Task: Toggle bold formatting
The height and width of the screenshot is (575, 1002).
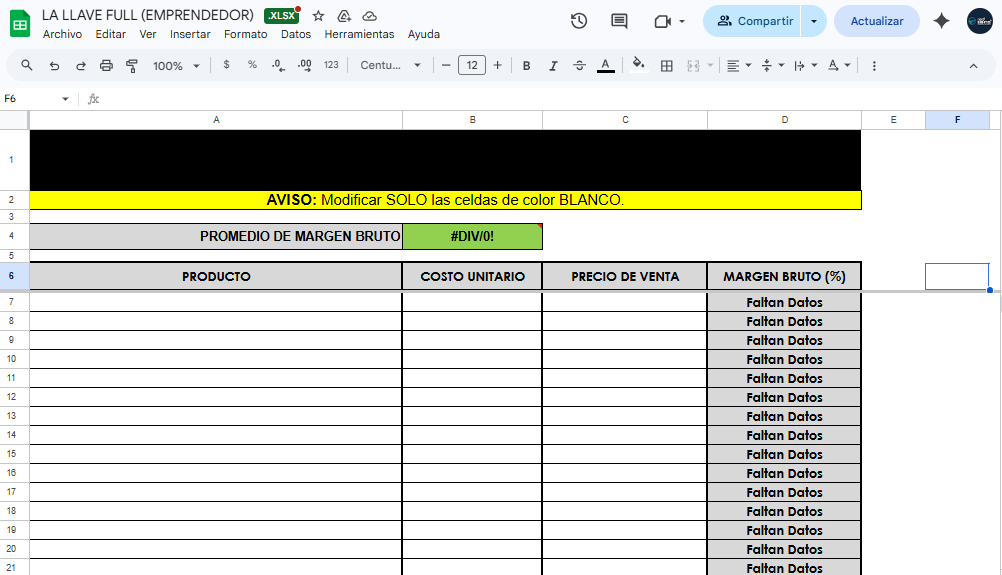Action: (526, 66)
